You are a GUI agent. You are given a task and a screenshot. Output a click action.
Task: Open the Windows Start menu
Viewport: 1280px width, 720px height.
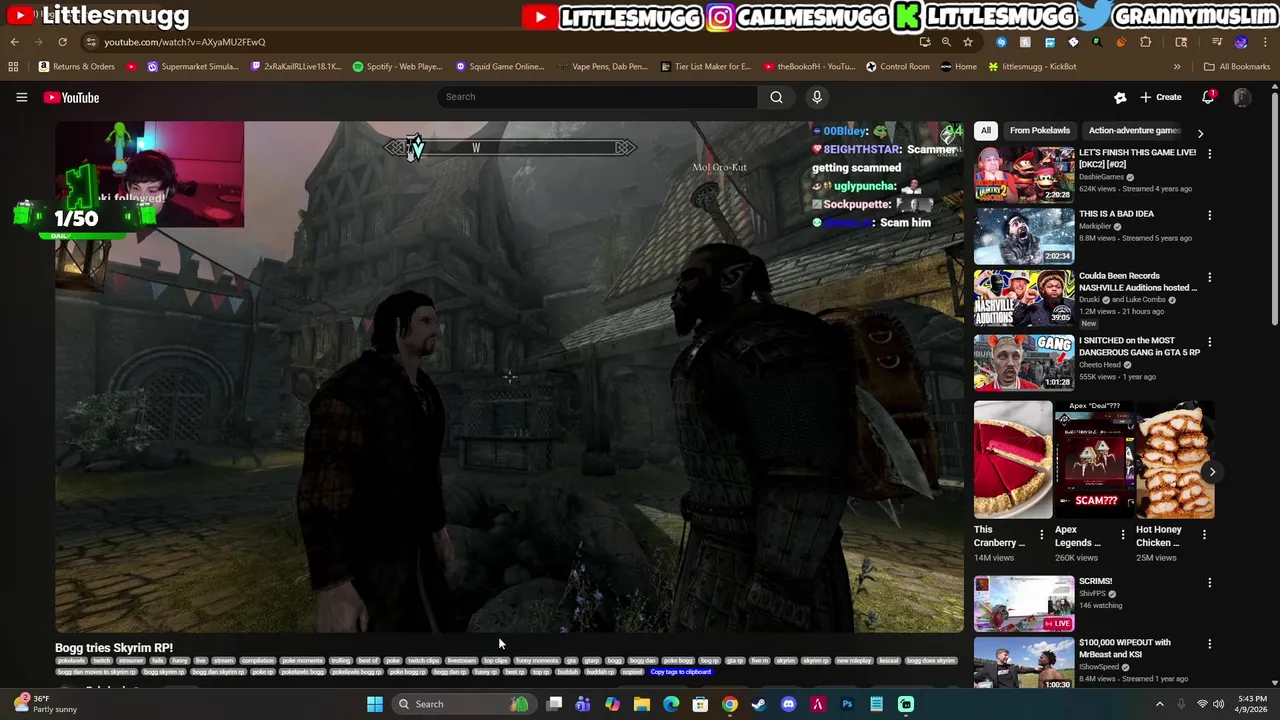coord(374,704)
